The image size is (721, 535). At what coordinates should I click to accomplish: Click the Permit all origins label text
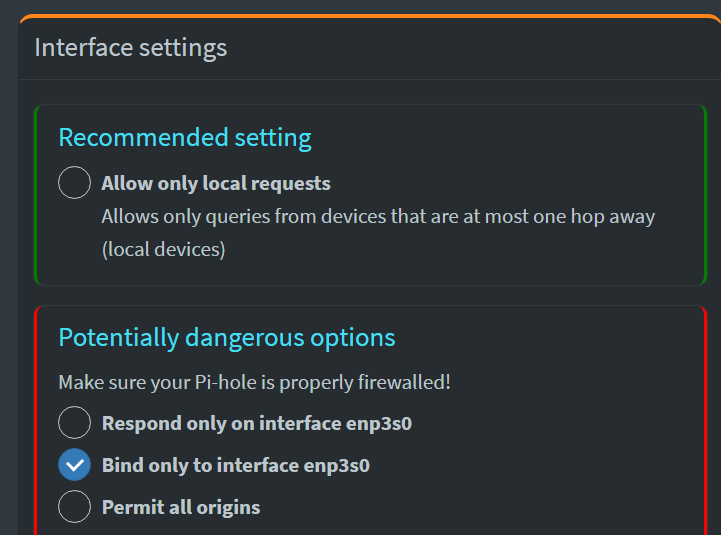[x=181, y=507]
